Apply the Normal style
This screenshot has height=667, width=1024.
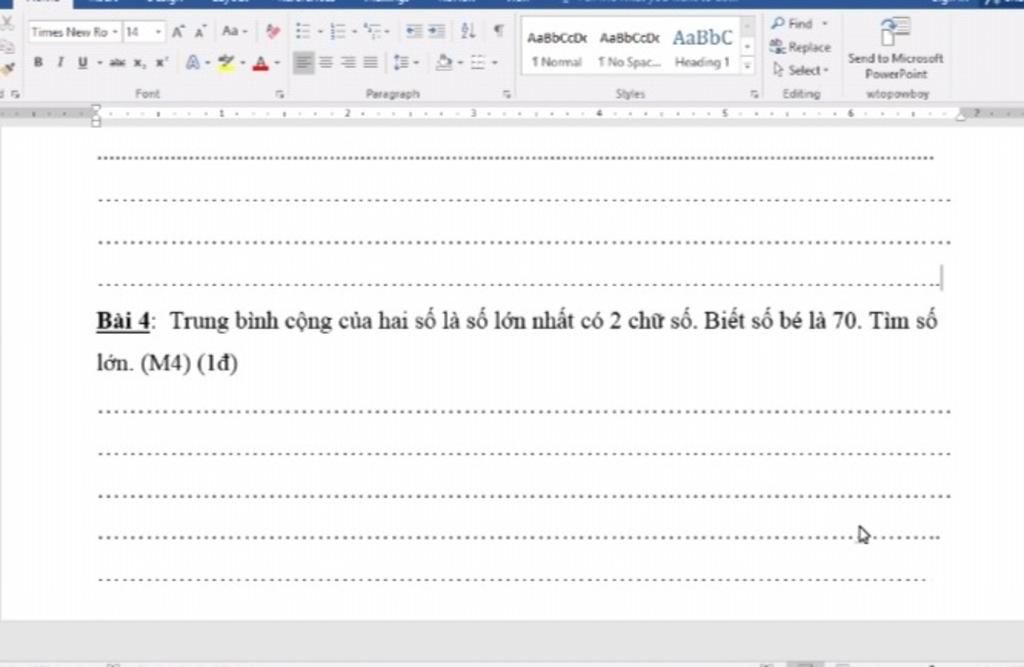point(556,48)
